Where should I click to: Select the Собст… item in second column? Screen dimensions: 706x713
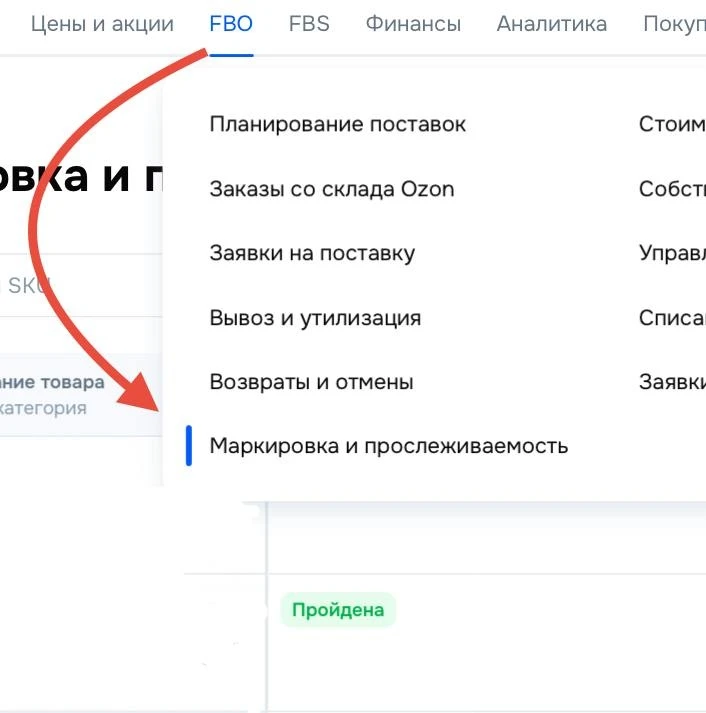point(672,189)
